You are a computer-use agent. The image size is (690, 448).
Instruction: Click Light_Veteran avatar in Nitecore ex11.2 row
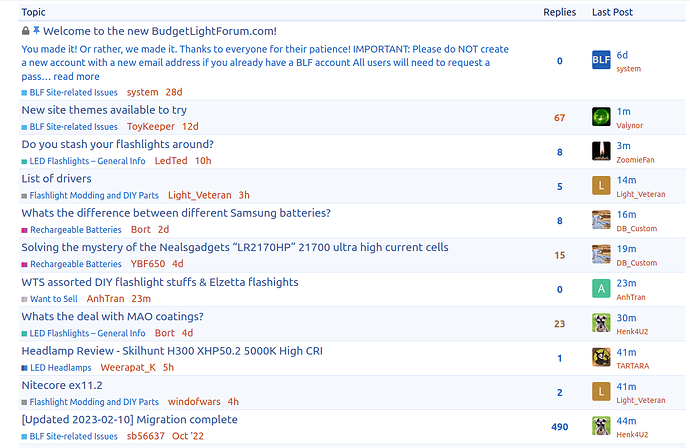[x=601, y=391]
